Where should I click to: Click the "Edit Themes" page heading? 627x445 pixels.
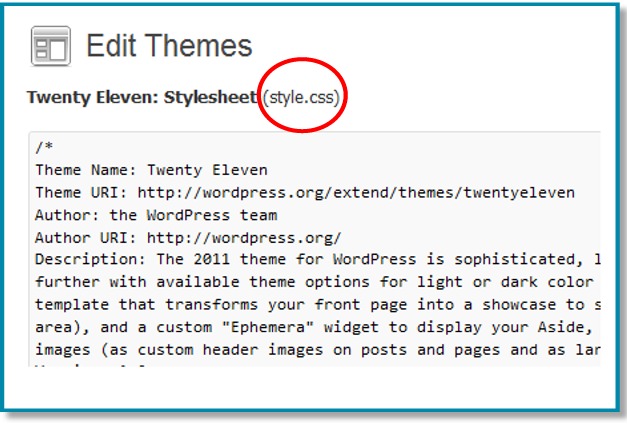[169, 46]
